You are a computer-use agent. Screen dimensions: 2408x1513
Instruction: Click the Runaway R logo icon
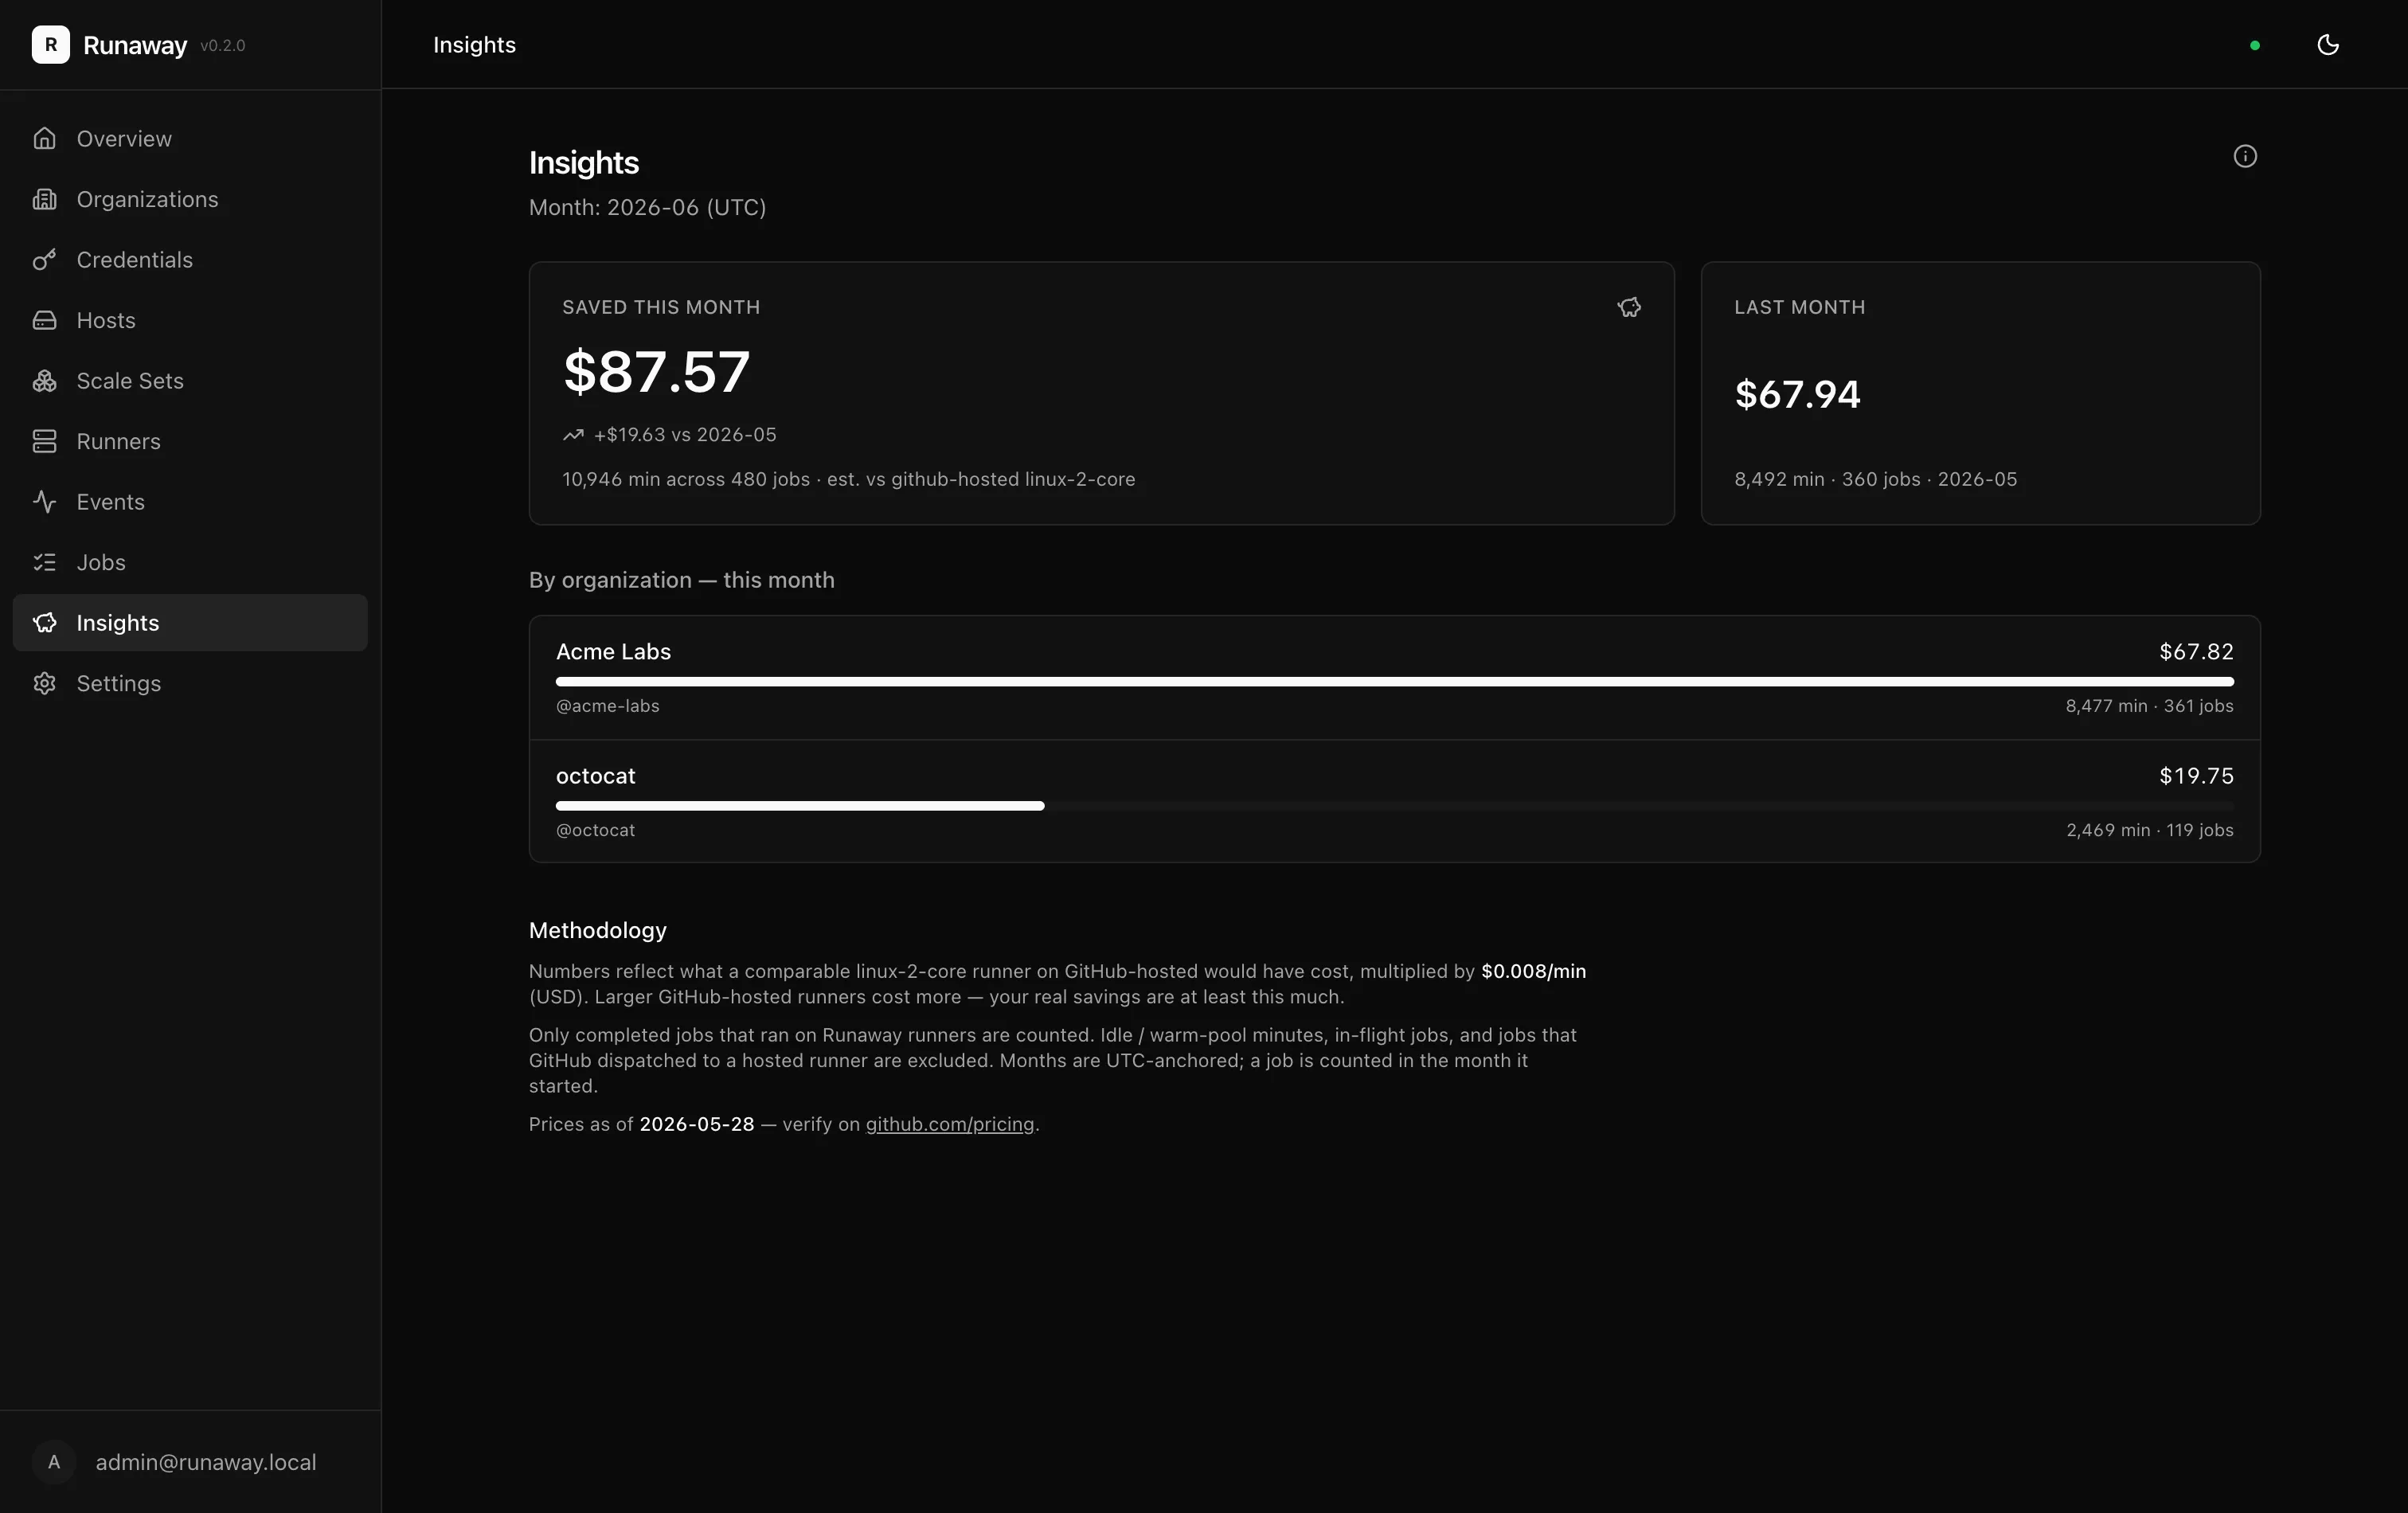pos(50,45)
